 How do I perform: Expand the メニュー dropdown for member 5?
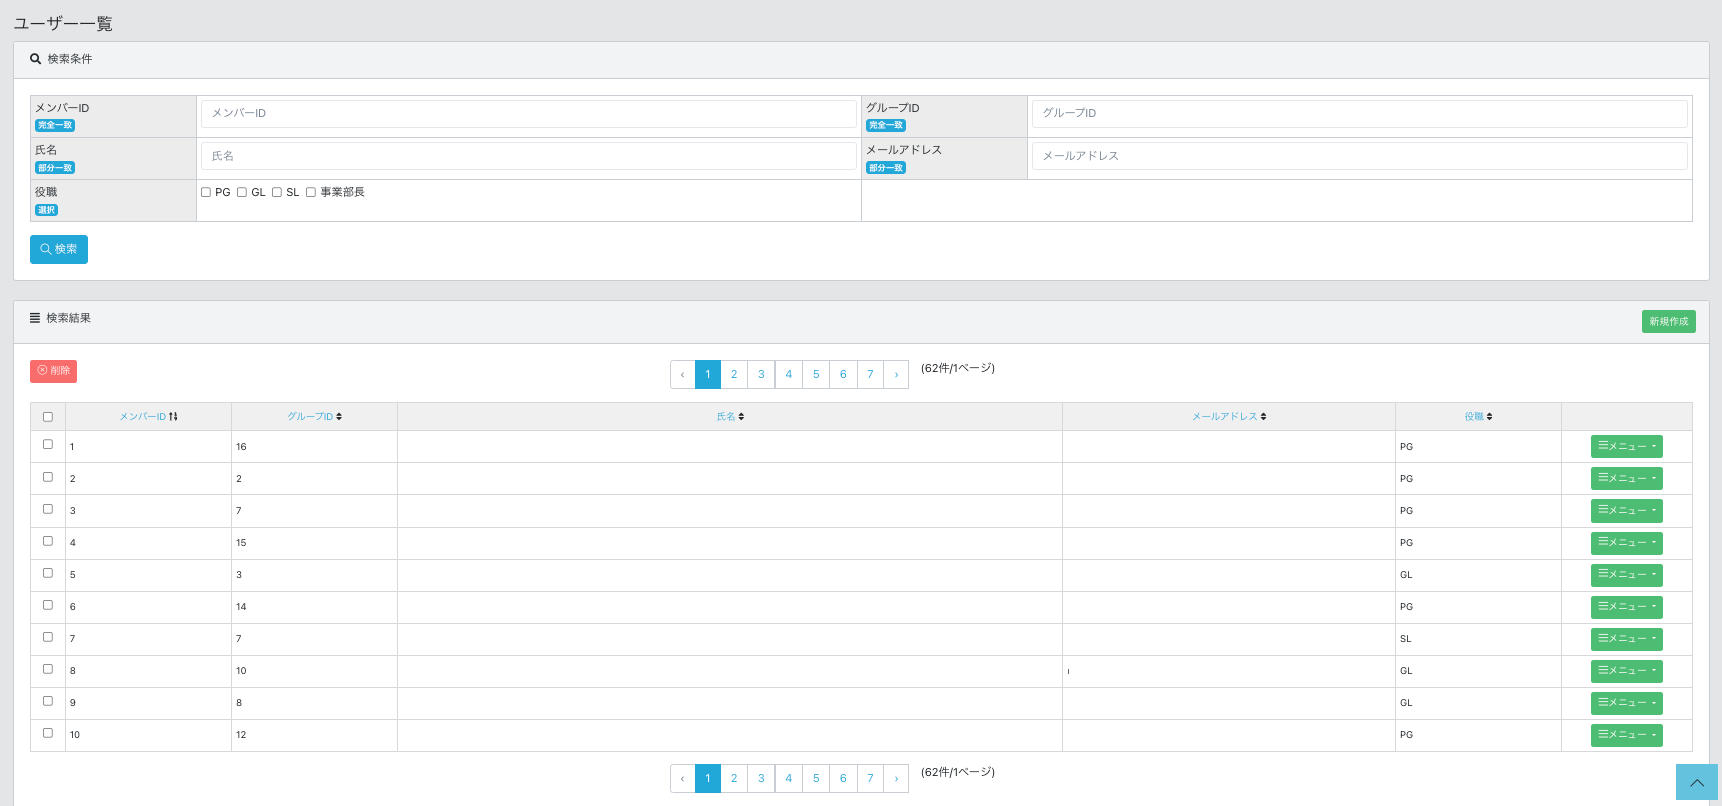tap(1626, 574)
